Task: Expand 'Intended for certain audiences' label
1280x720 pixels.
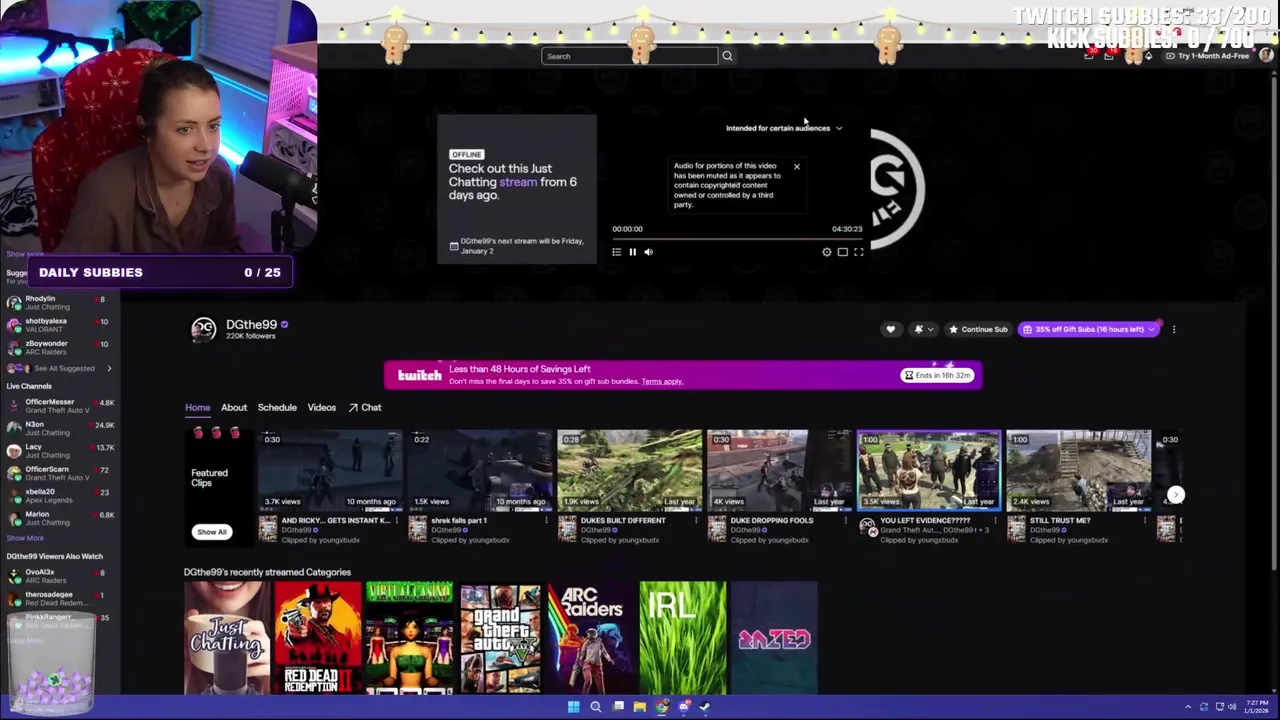Action: [784, 128]
